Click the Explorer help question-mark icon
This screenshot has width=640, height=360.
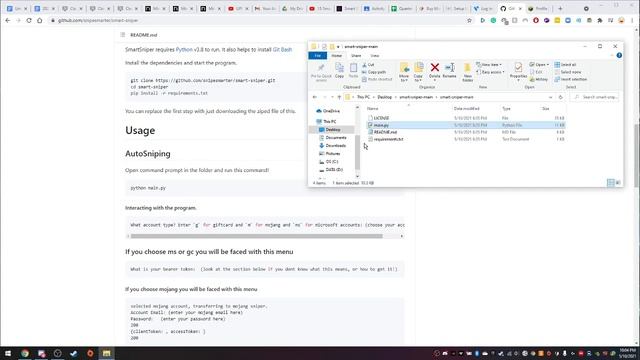pos(619,56)
